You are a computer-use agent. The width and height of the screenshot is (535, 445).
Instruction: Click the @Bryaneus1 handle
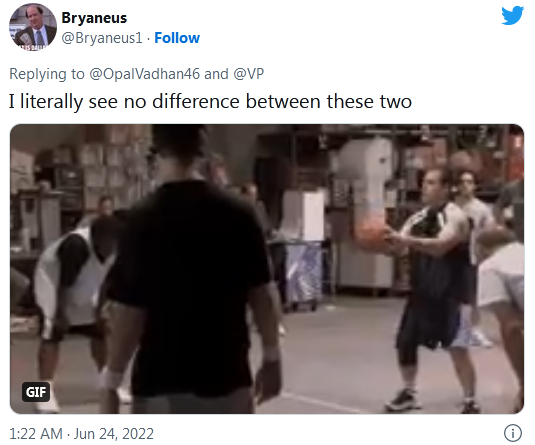[102, 38]
